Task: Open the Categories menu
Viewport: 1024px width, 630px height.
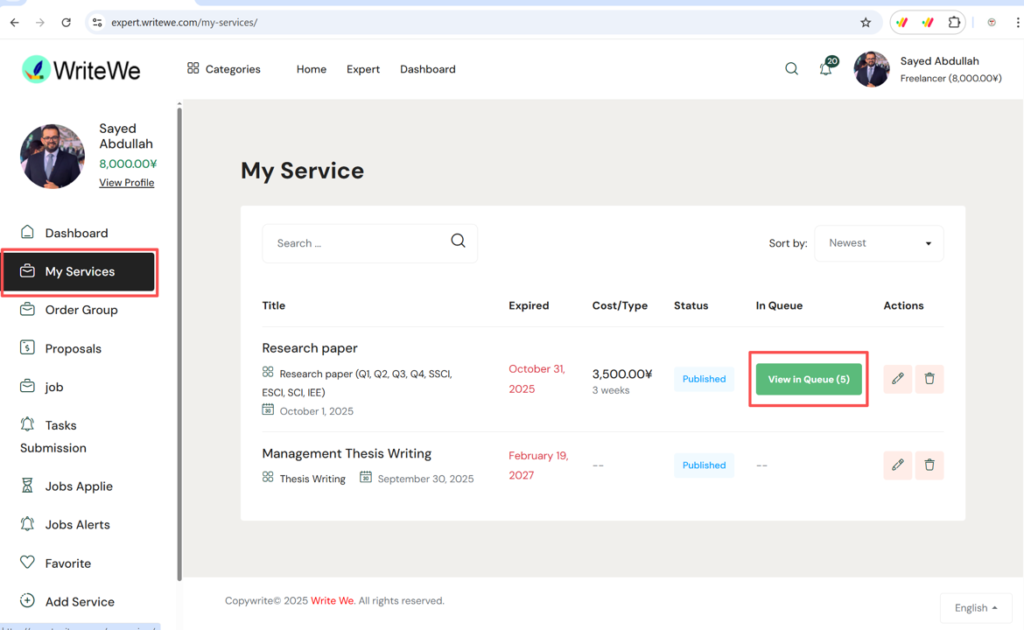Action: point(223,69)
